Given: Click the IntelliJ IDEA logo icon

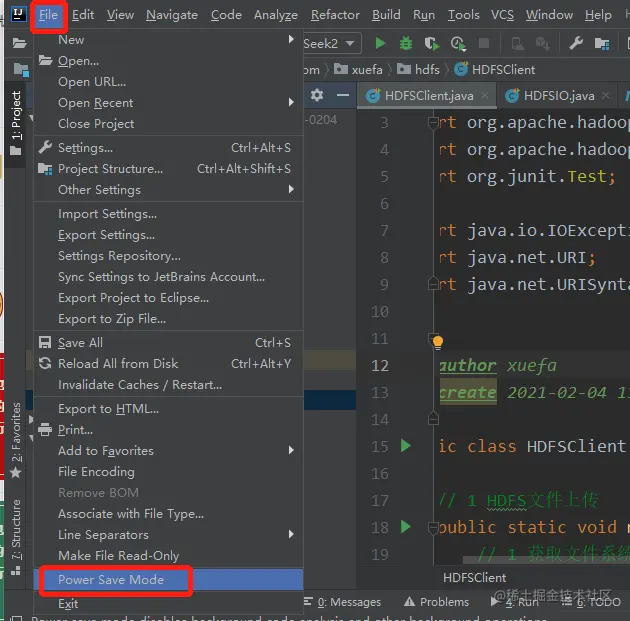Looking at the screenshot, I should pyautogui.click(x=18, y=14).
